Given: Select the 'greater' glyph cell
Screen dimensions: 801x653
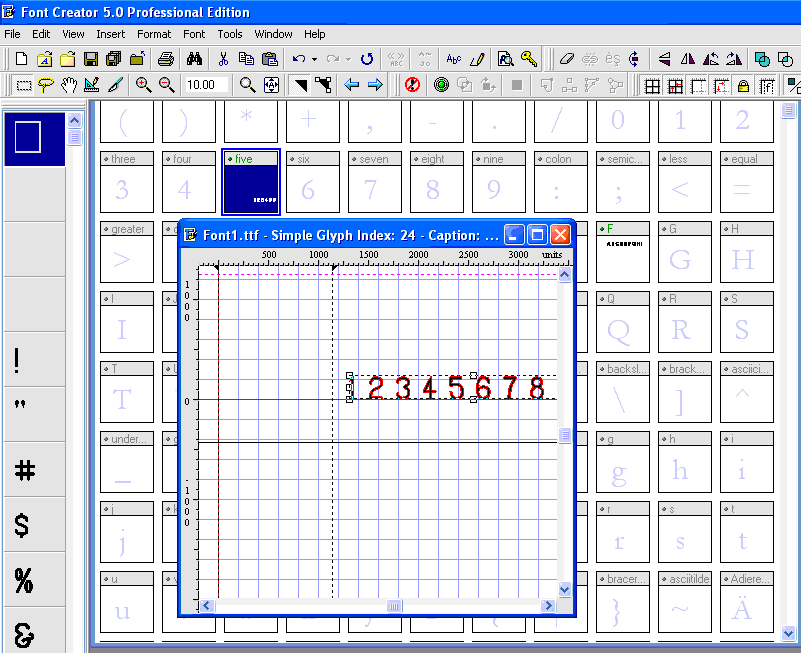Looking at the screenshot, I should click(x=127, y=252).
